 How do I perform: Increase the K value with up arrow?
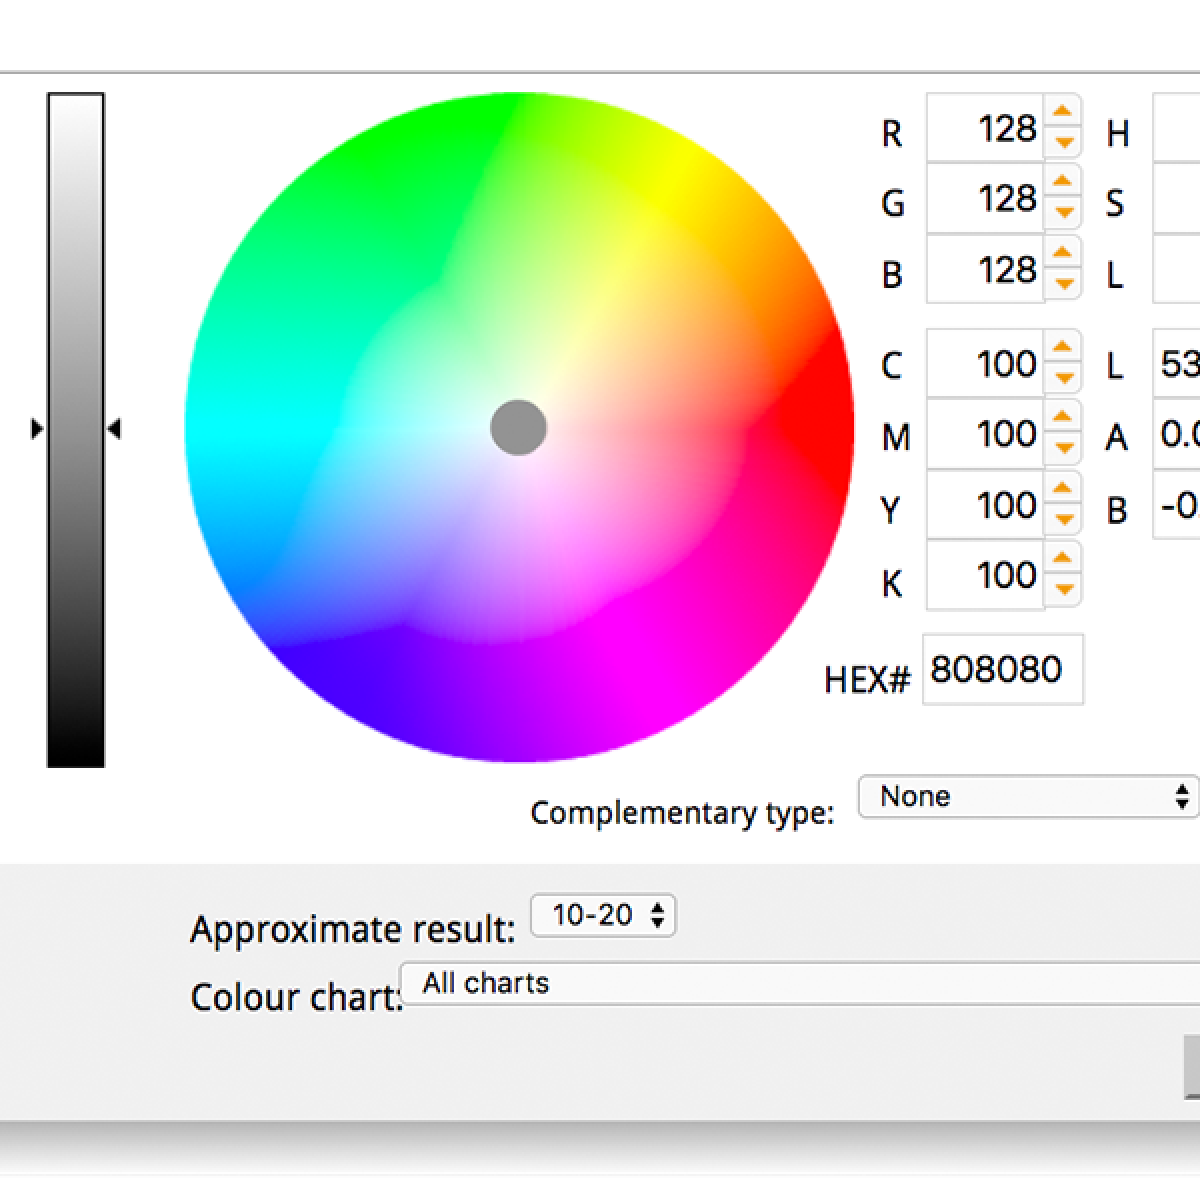point(1063,559)
